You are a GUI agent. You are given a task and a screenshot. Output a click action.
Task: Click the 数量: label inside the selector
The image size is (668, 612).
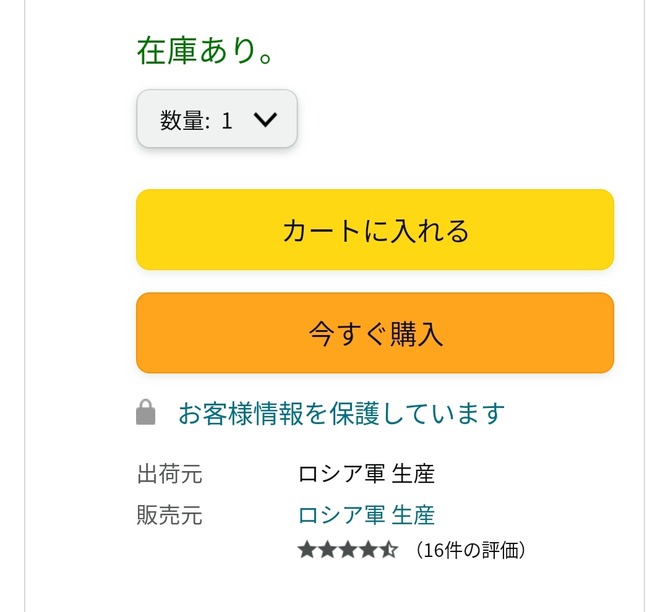tap(185, 121)
